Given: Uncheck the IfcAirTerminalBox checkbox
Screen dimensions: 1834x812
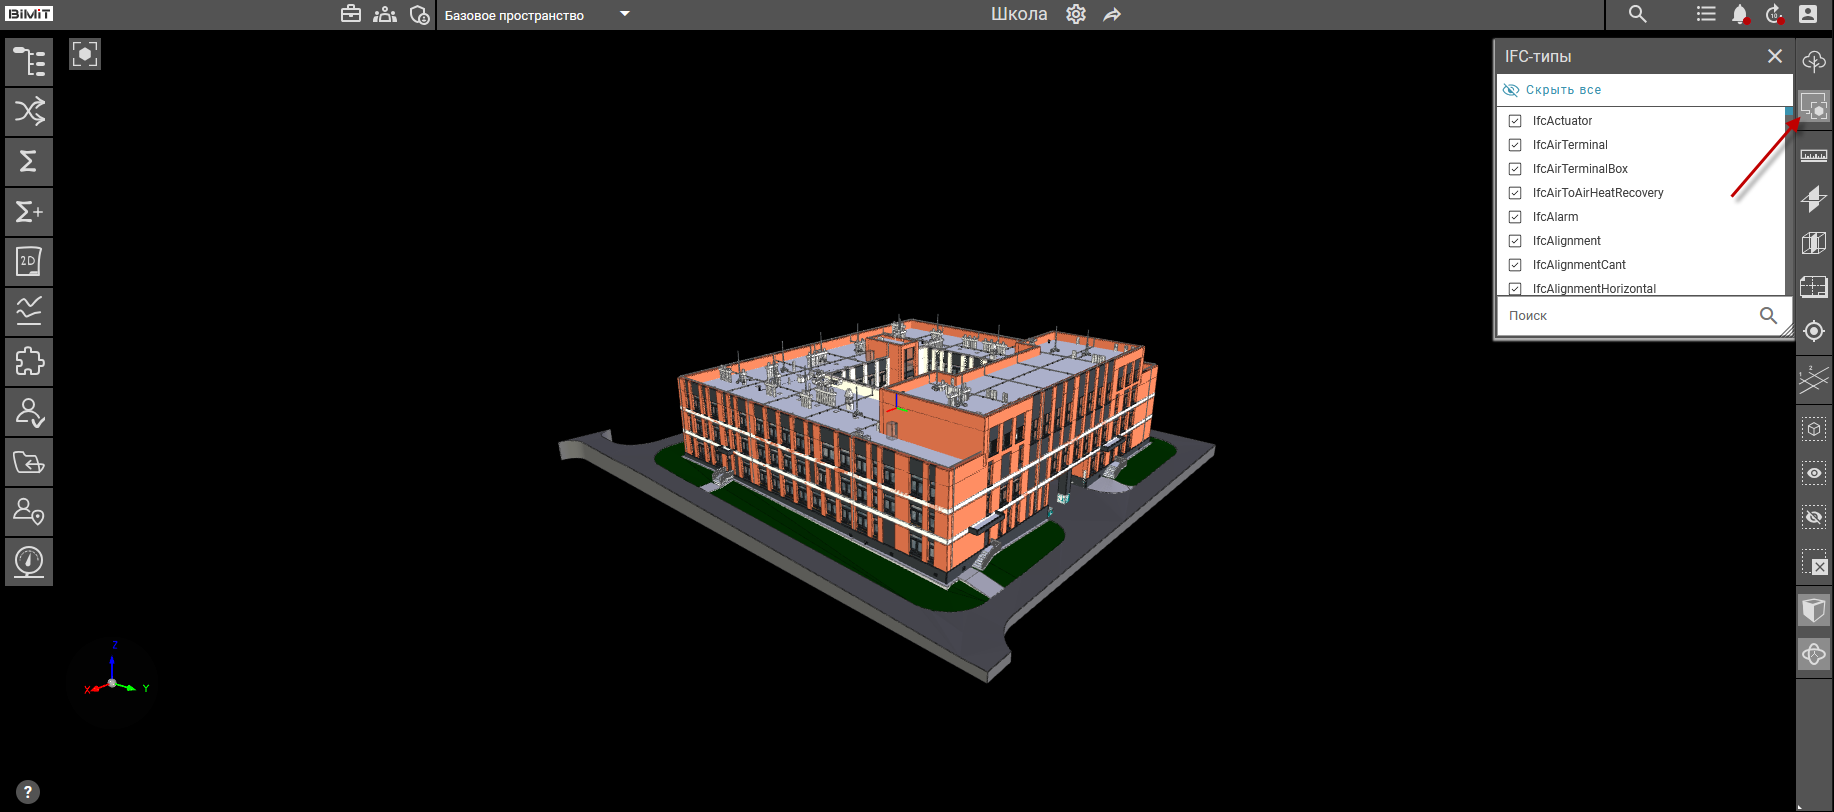Looking at the screenshot, I should tap(1515, 169).
